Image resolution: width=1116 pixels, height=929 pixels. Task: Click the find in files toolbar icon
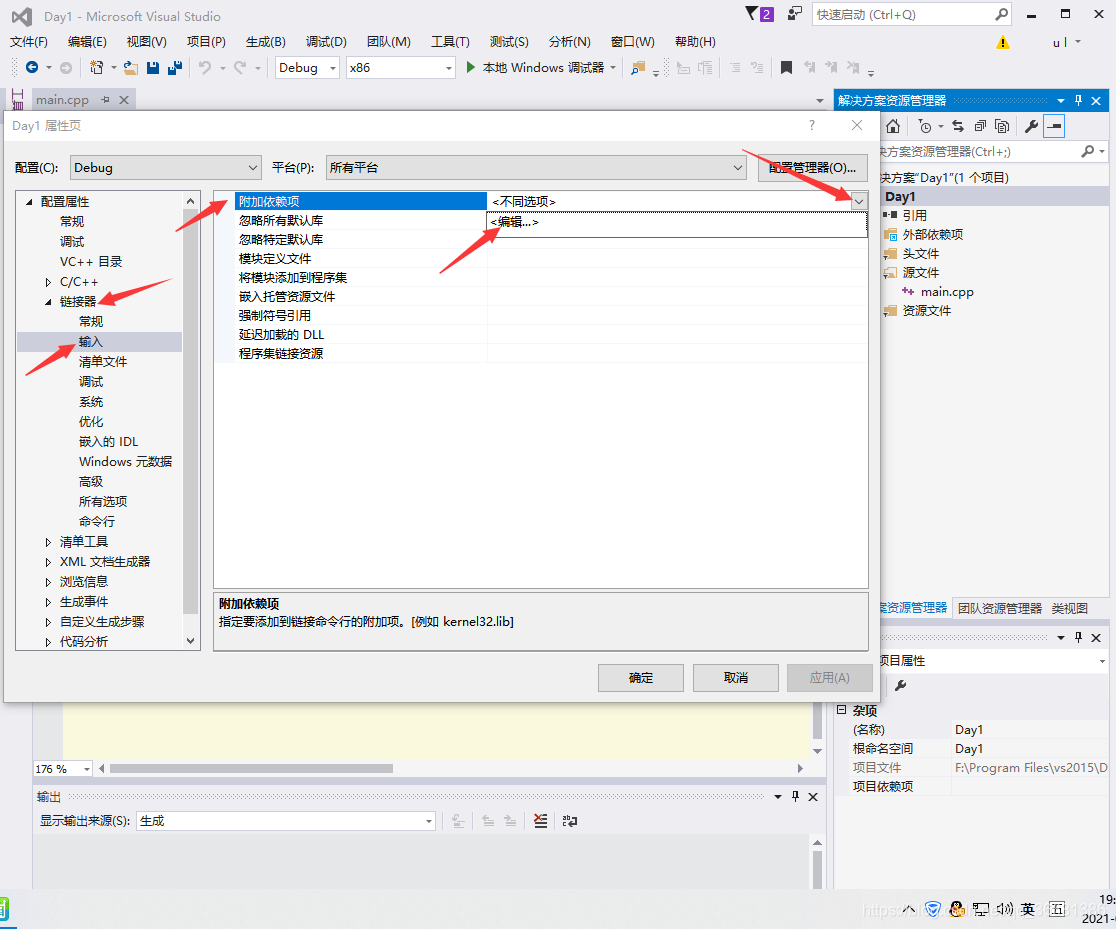coord(638,68)
